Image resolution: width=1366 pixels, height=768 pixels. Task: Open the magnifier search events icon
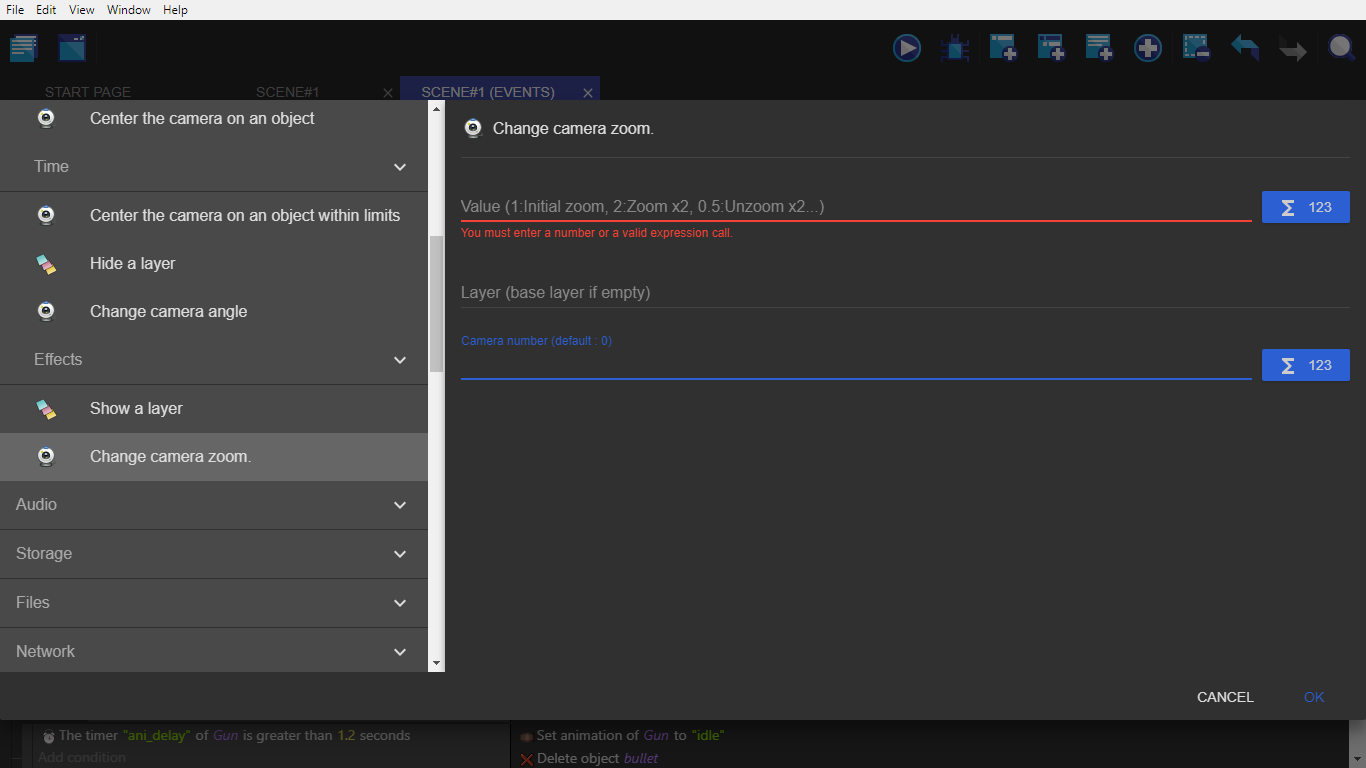[x=1341, y=48]
